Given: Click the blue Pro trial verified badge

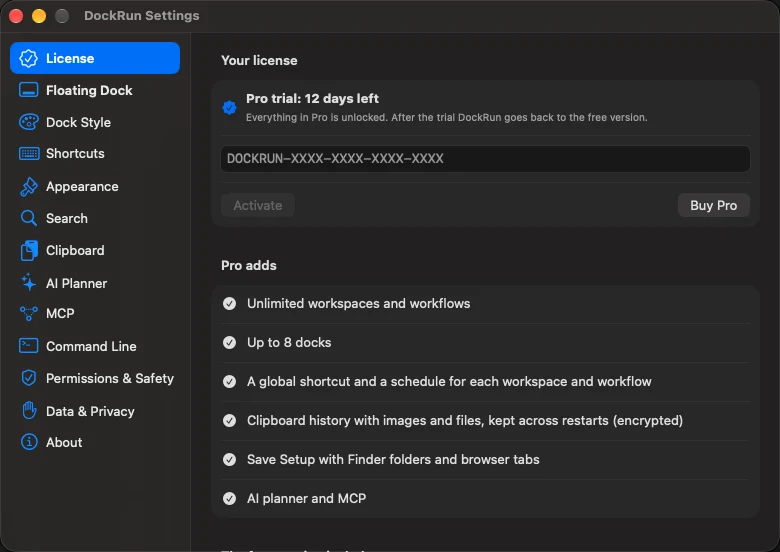Looking at the screenshot, I should (229, 107).
